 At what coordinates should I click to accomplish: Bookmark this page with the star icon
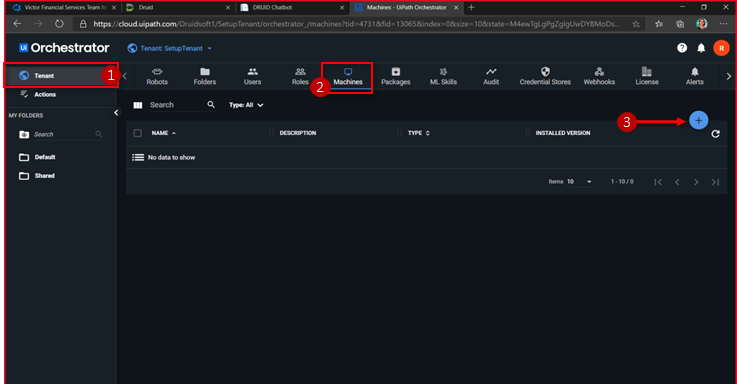636,24
